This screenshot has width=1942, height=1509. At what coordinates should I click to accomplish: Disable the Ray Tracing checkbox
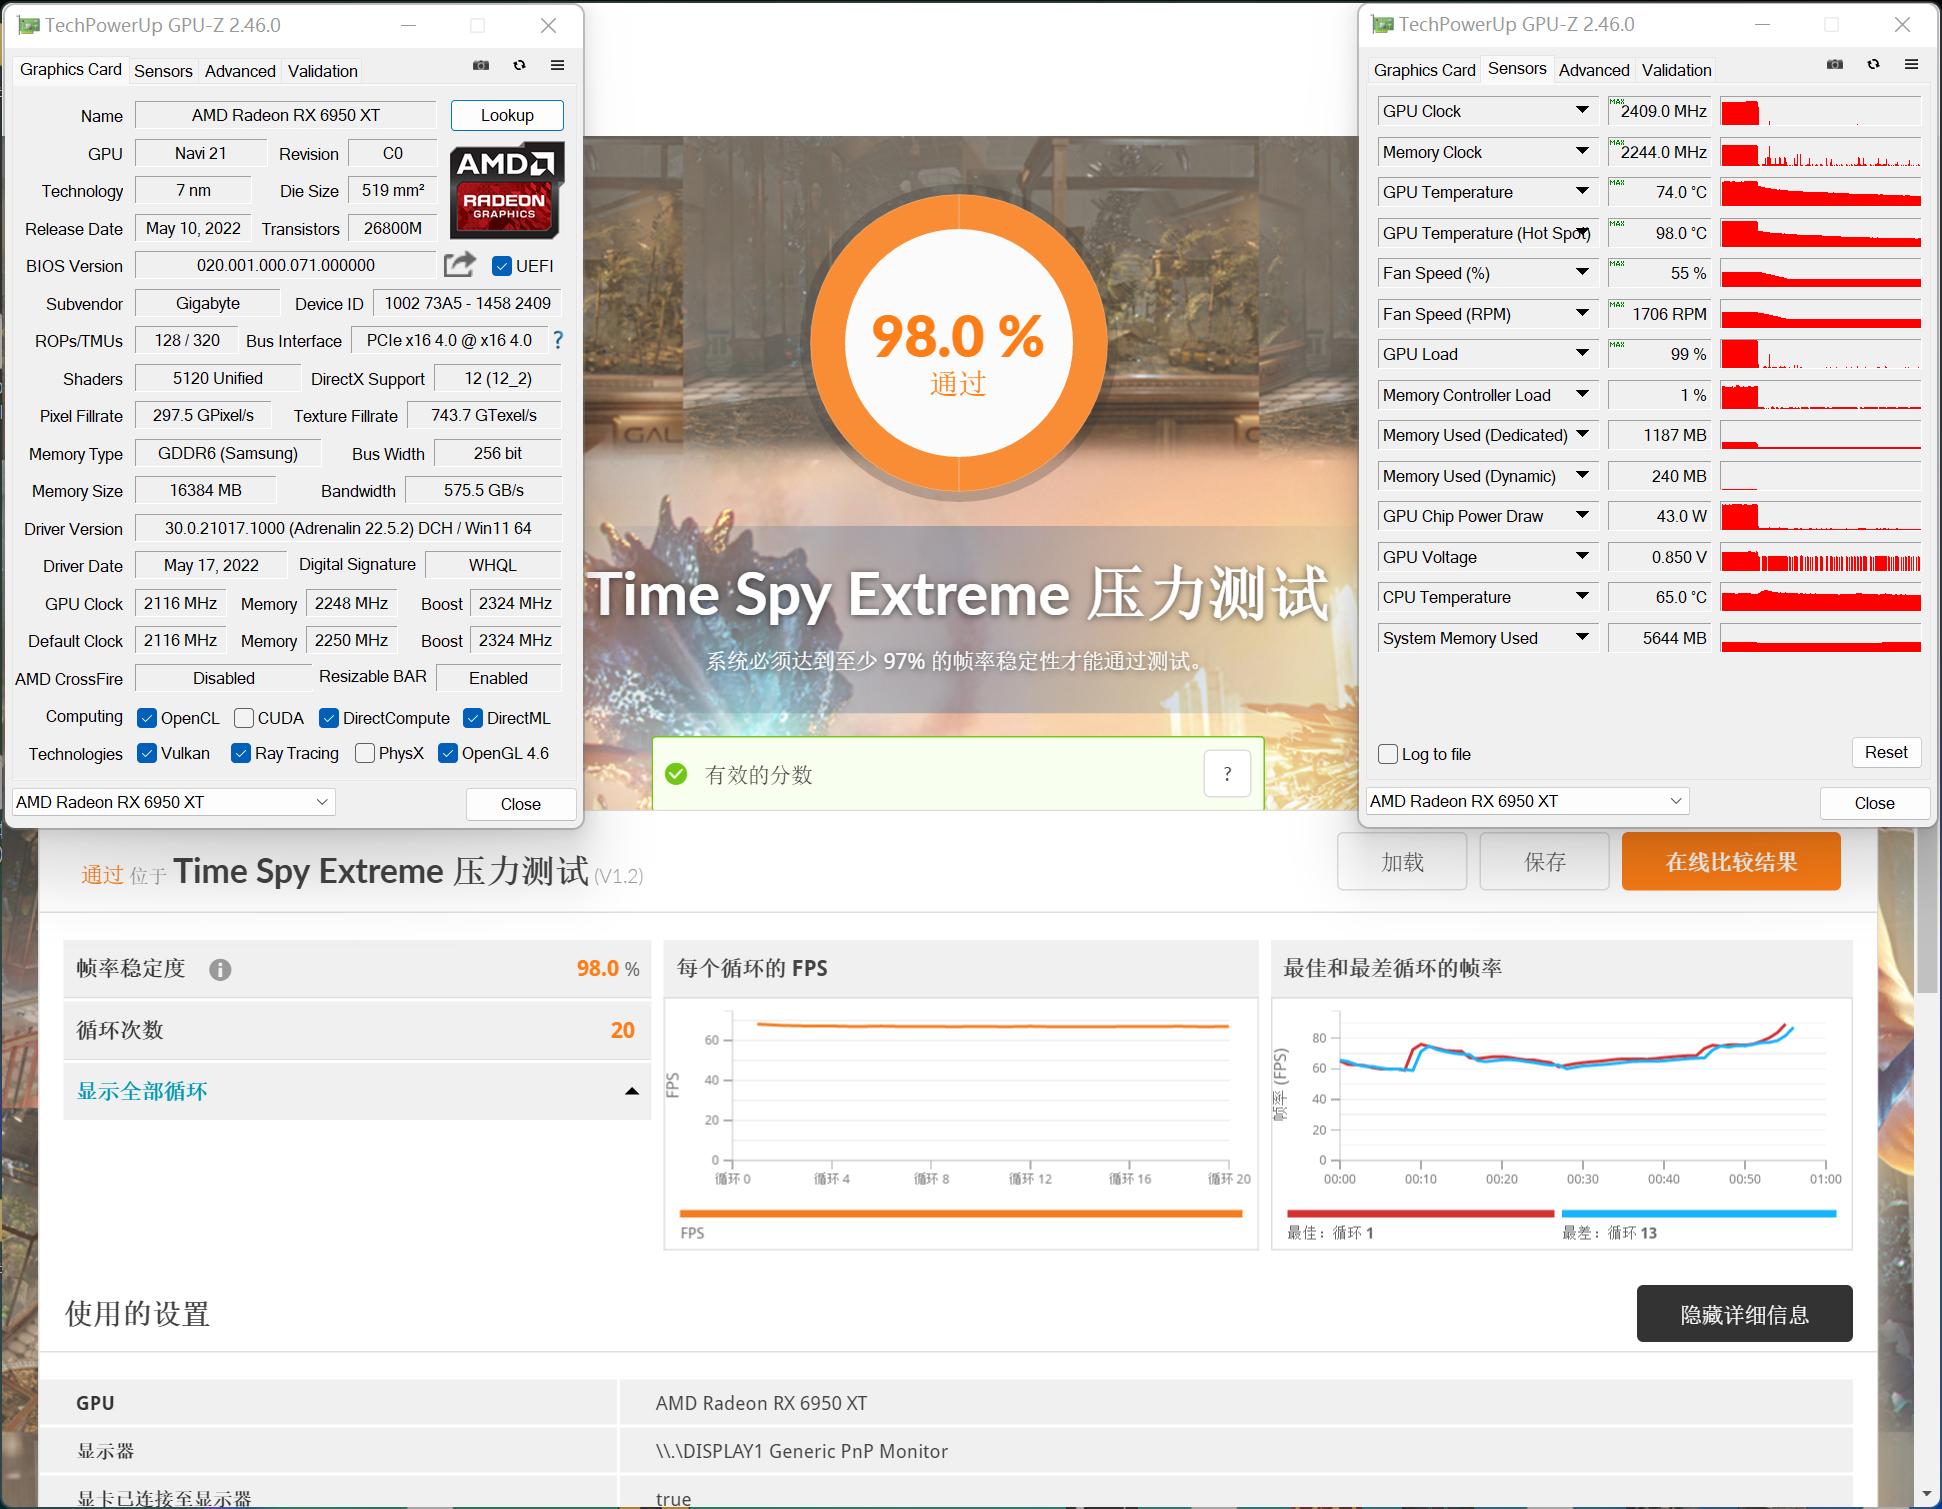(240, 753)
